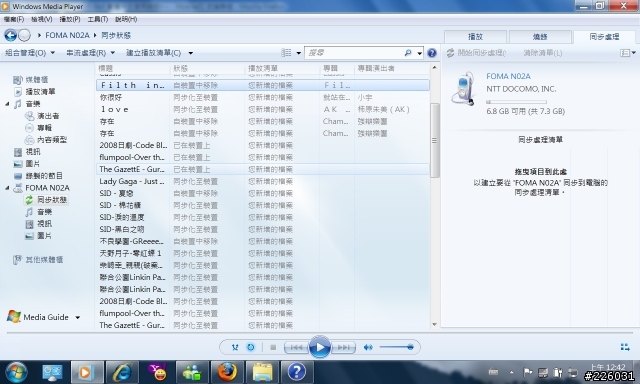Open the Windows Start orb

pyautogui.click(x=16, y=372)
